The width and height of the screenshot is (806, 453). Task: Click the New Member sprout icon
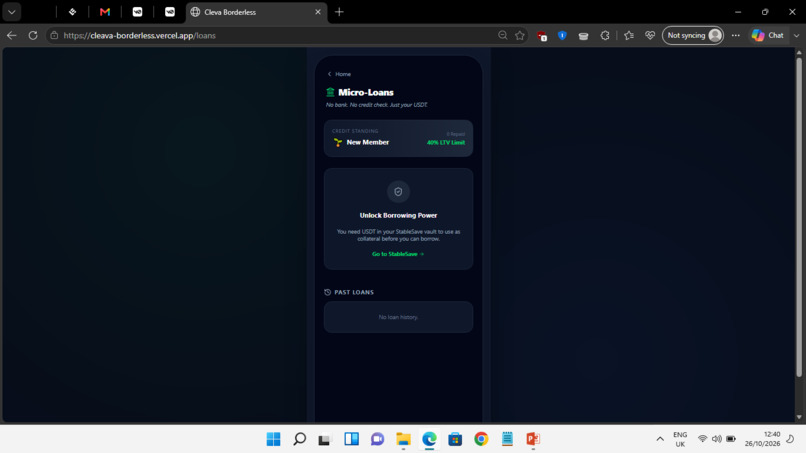[338, 142]
